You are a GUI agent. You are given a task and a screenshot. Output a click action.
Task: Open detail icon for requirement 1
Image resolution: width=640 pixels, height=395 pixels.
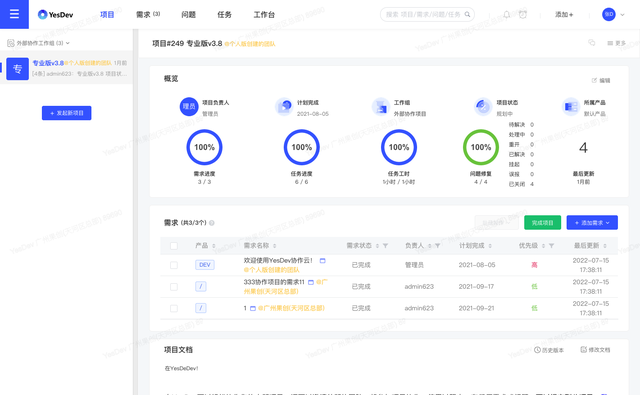coord(253,308)
